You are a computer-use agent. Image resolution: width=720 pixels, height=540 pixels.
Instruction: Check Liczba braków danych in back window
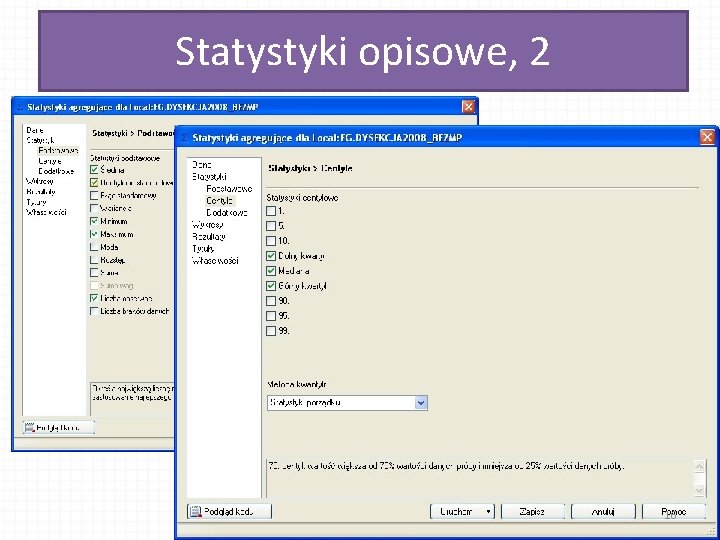pos(94,311)
